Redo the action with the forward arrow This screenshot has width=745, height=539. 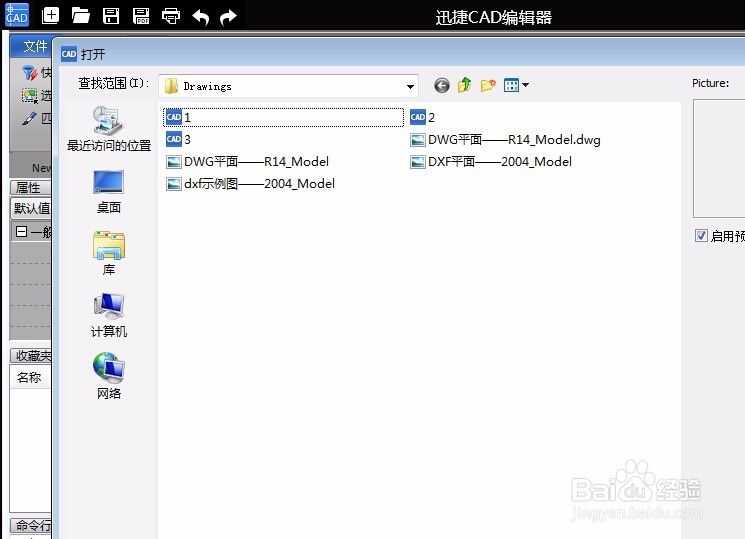click(x=229, y=18)
